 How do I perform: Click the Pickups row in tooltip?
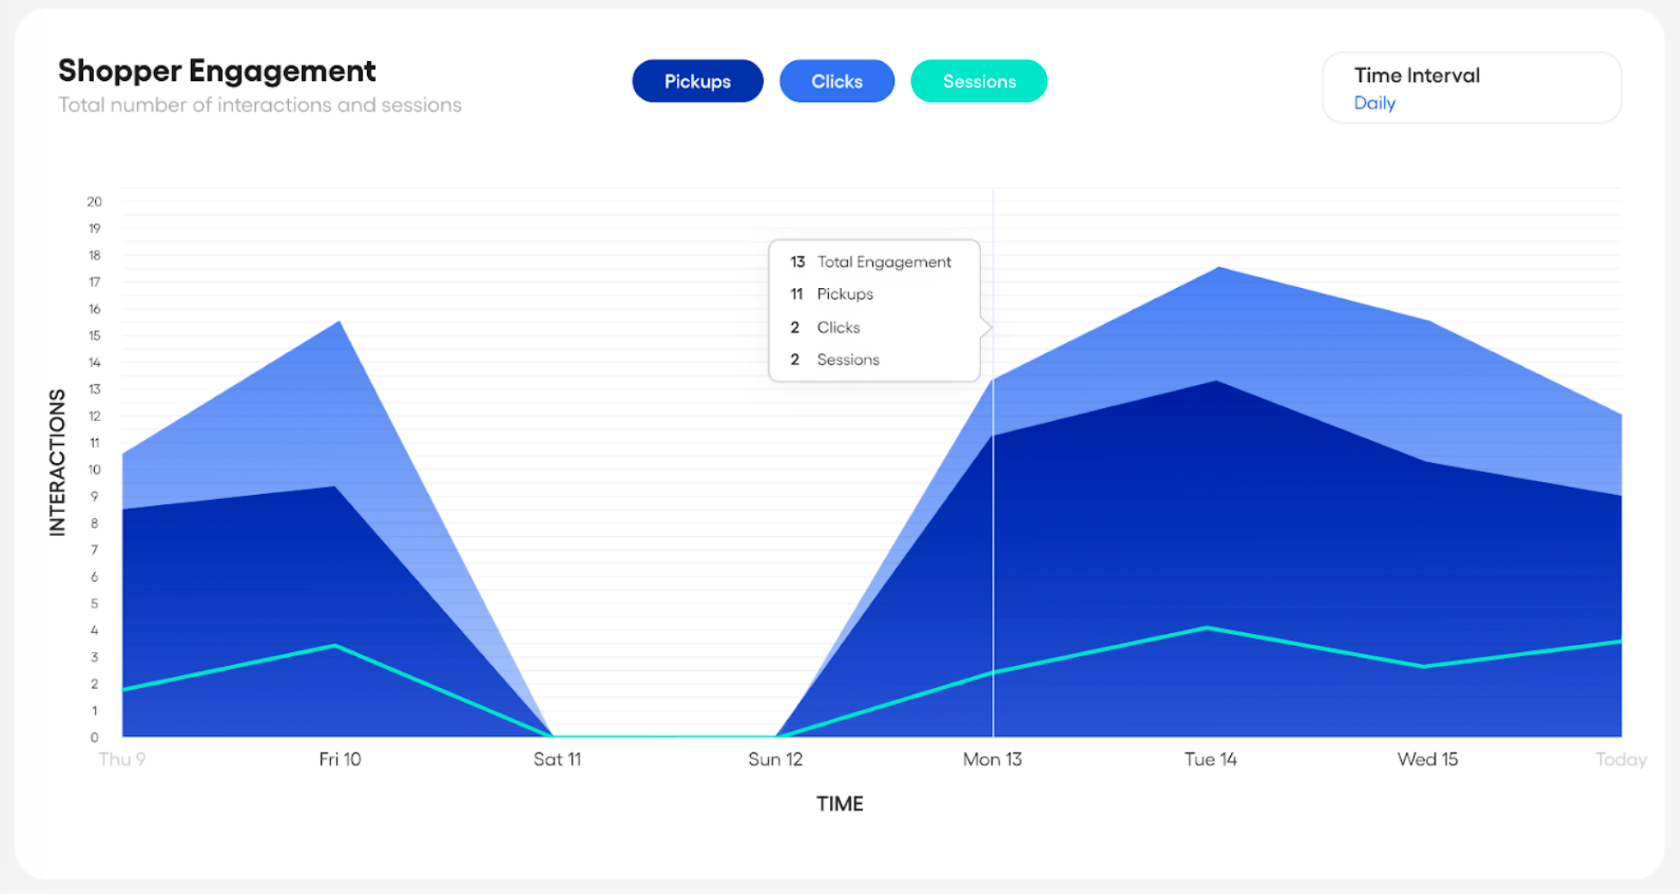(832, 294)
